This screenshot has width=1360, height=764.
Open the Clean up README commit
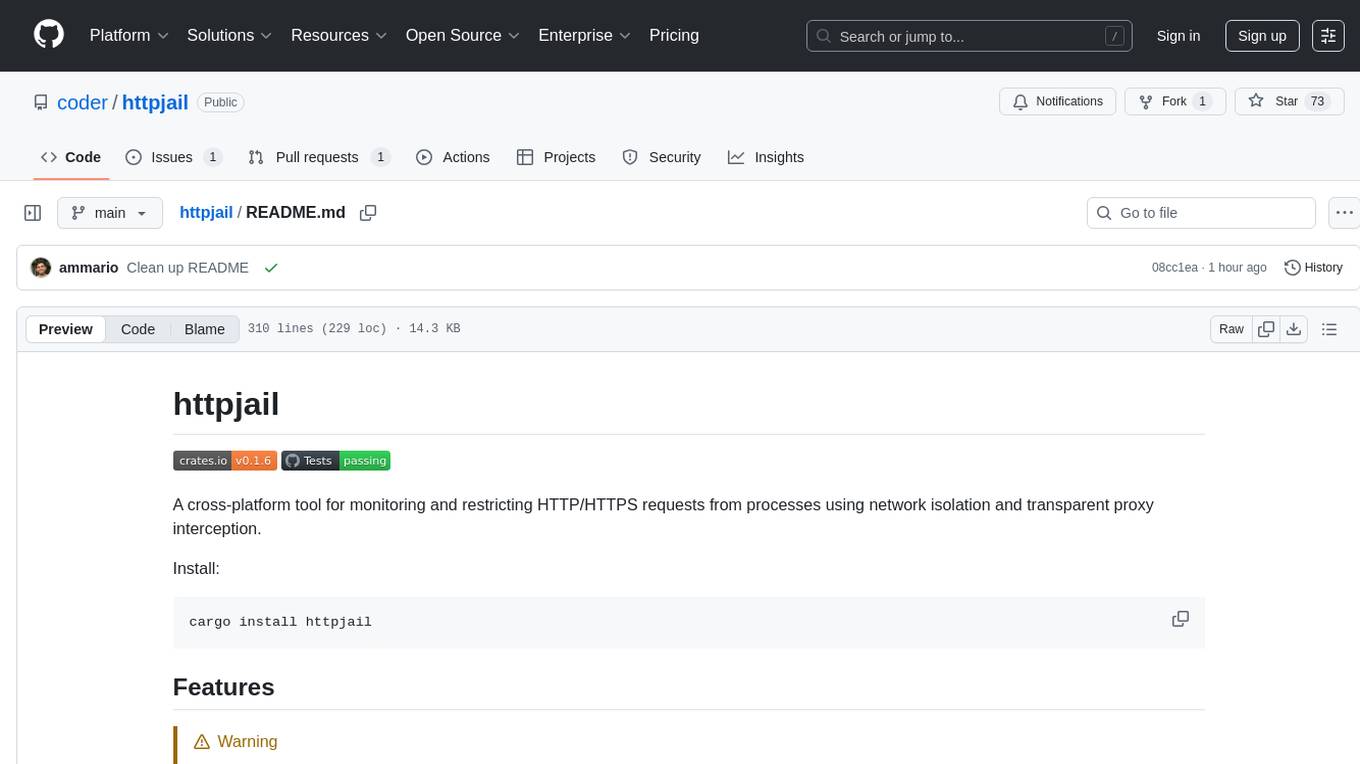tap(187, 268)
